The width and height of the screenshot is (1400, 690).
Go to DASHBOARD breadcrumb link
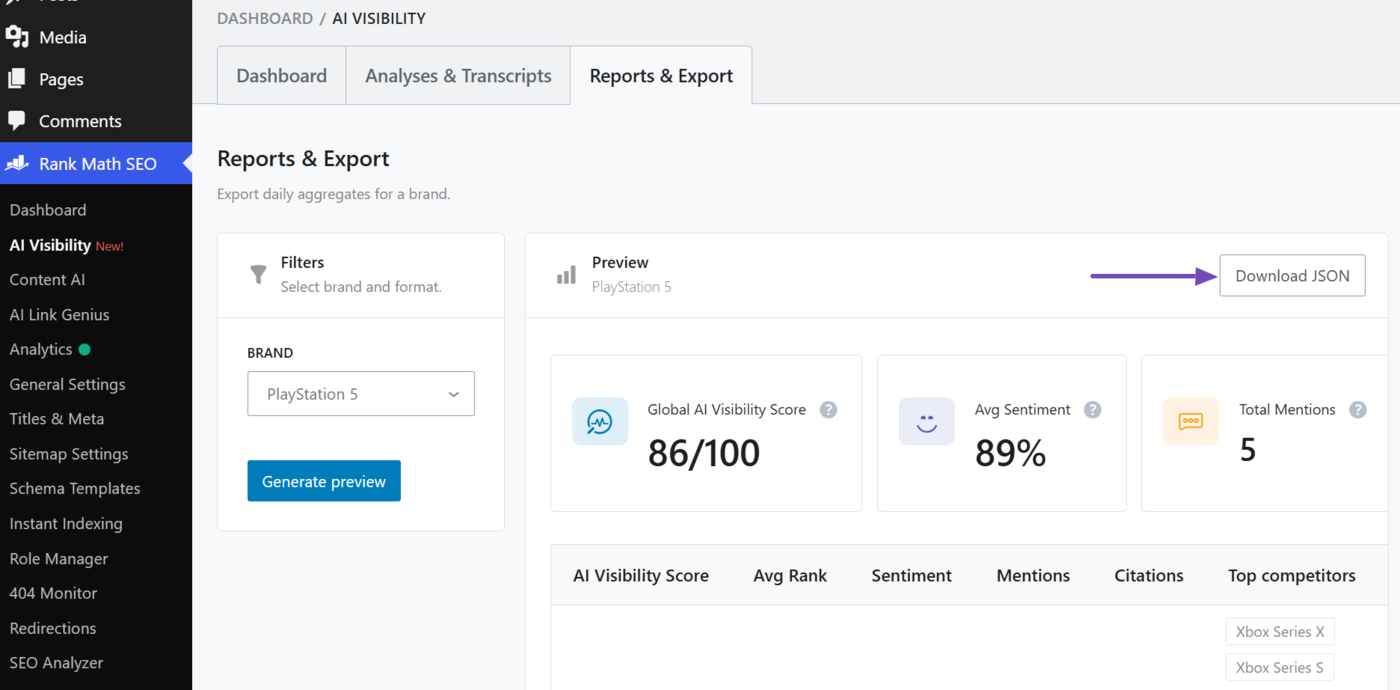coord(265,18)
